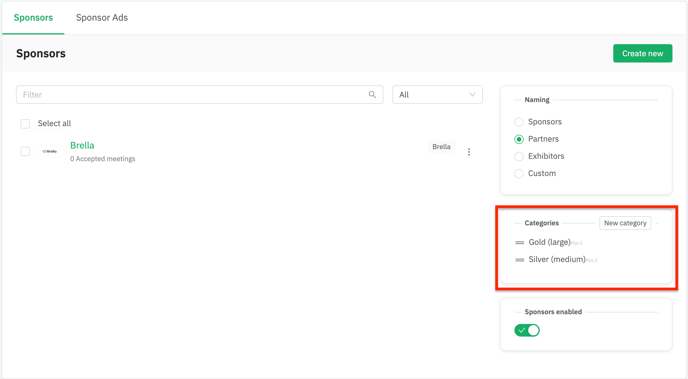688x379 pixels.
Task: Open the three-dot menu for Brella
Action: click(x=469, y=152)
